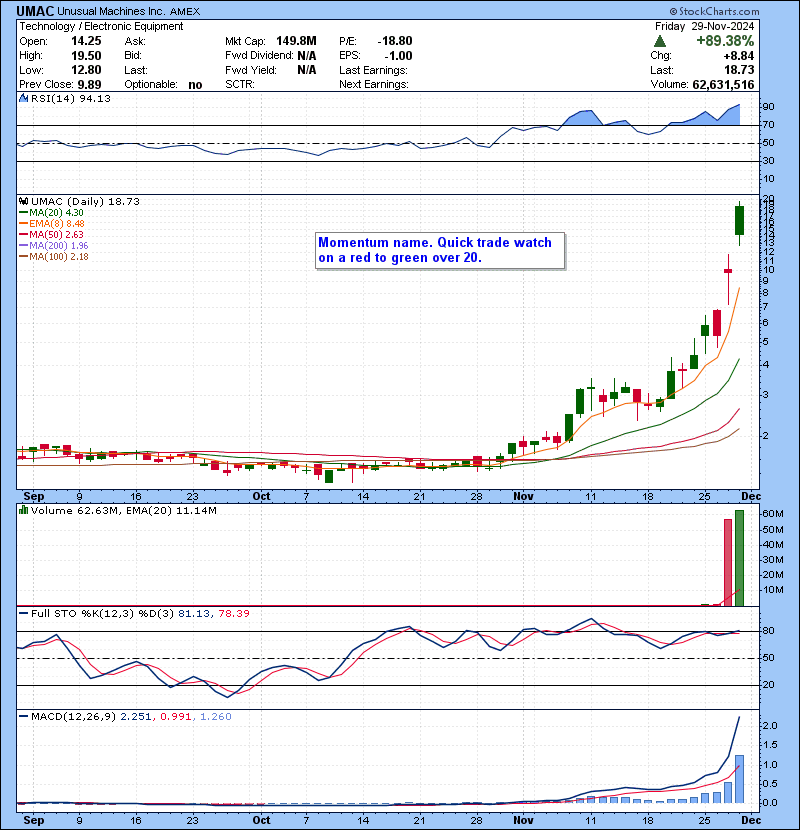Click the latest large green candlestick near 18
800x830 pixels.
pyautogui.click(x=740, y=220)
